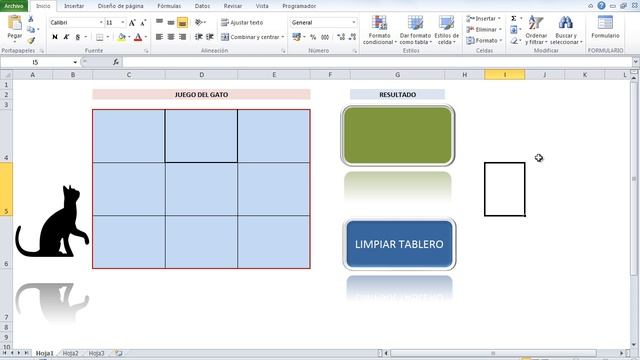Increase indent in Alineación group
640x360 pixels.
pyautogui.click(x=210, y=37)
